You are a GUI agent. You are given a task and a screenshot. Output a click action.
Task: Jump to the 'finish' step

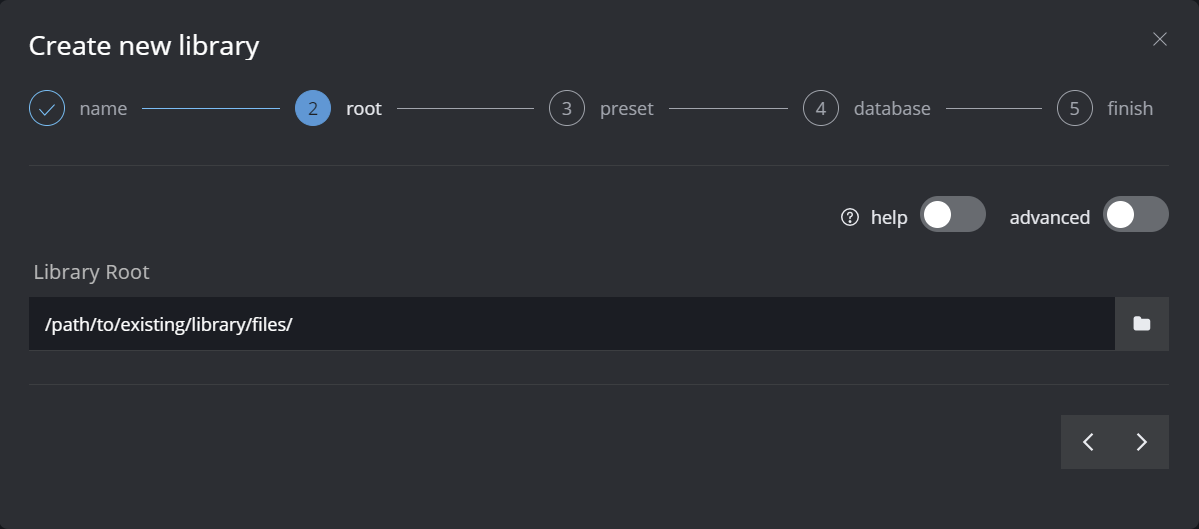click(x=1130, y=108)
